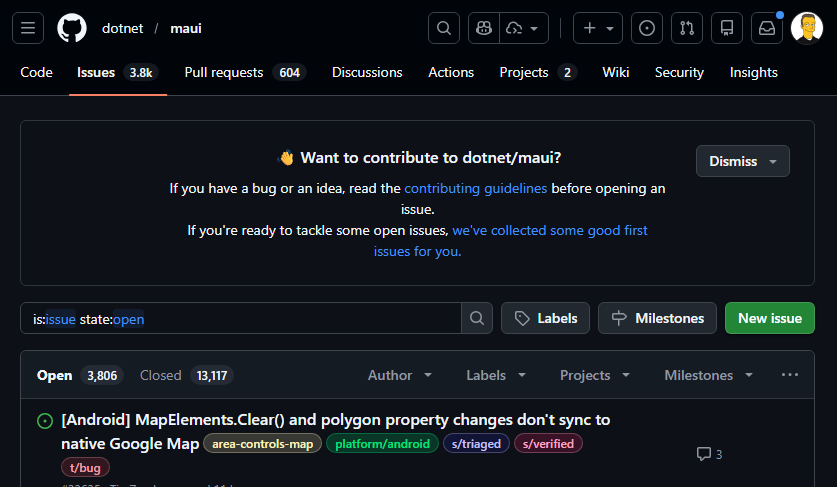Open the repositories icon in header
Screen dimensions: 837x487
(x=727, y=28)
